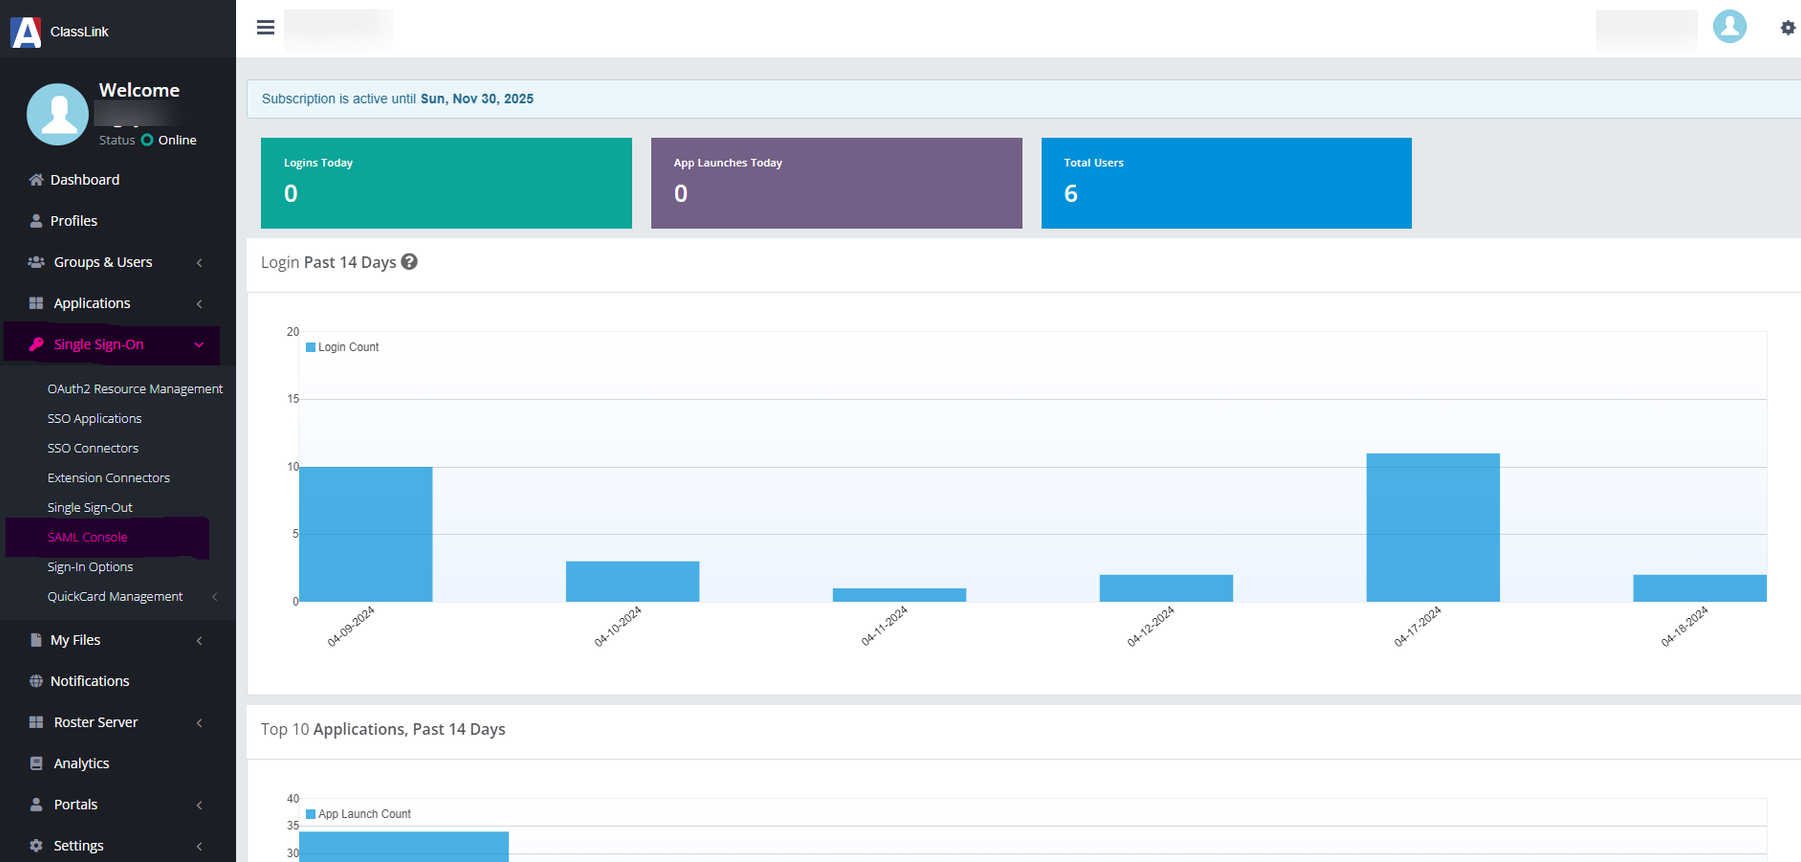Click the Logins Today card
The width and height of the screenshot is (1801, 862).
point(446,183)
